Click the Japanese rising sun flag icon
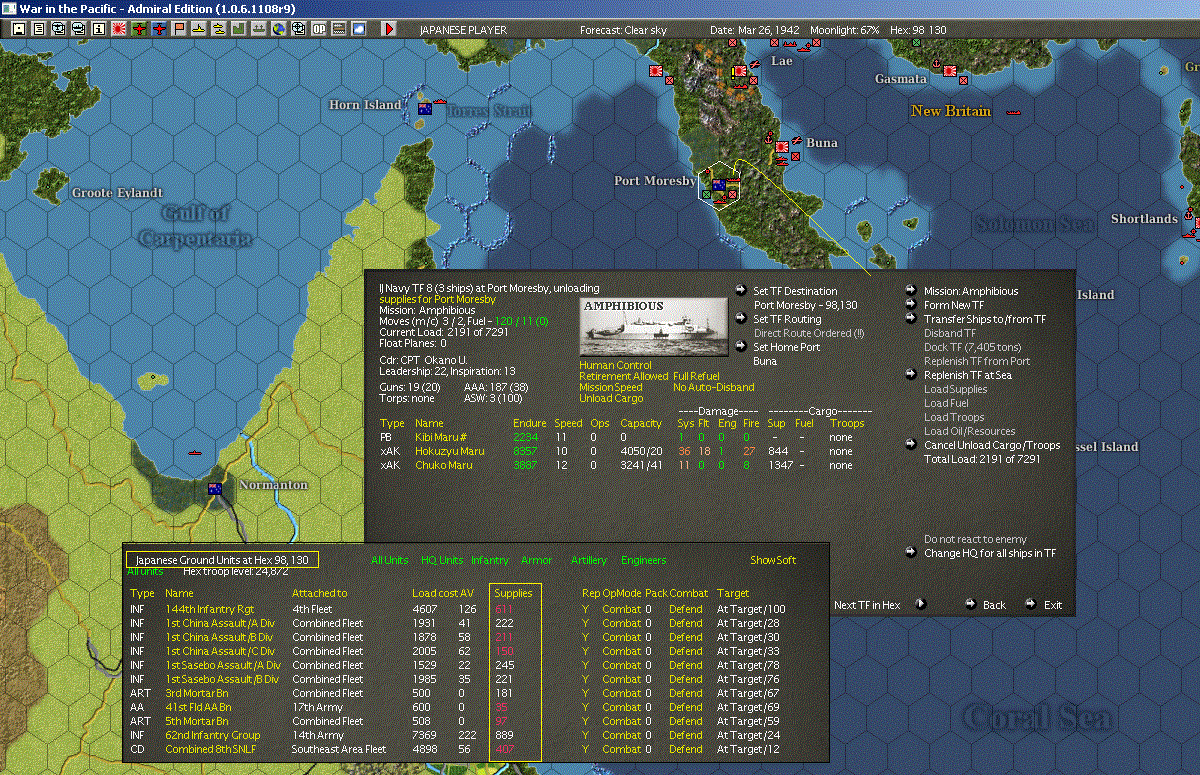This screenshot has height=775, width=1200. 119,29
